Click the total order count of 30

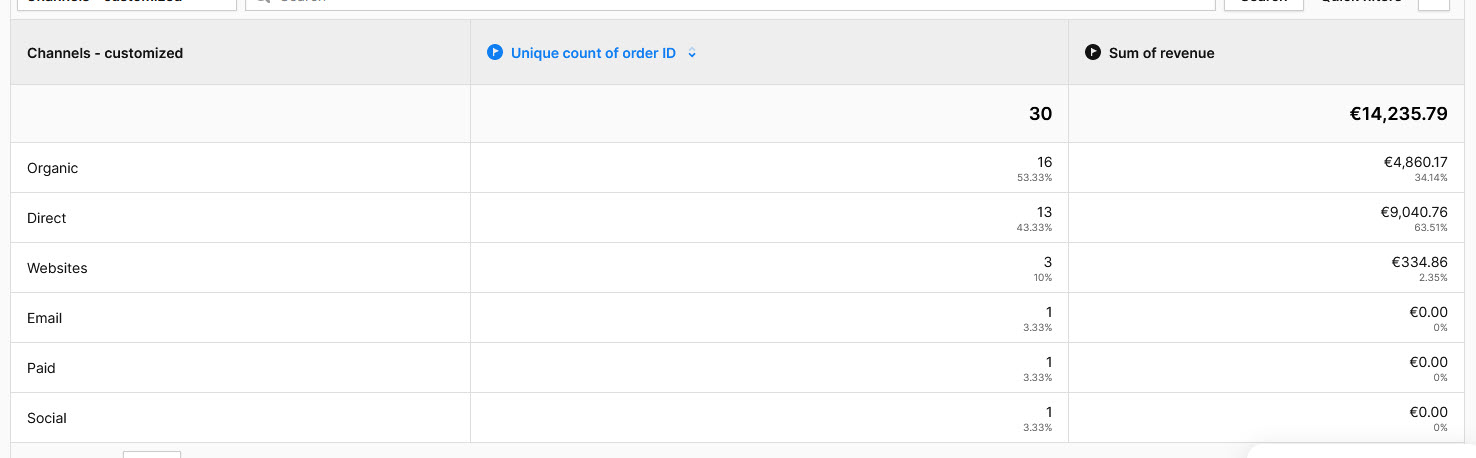click(x=1040, y=114)
